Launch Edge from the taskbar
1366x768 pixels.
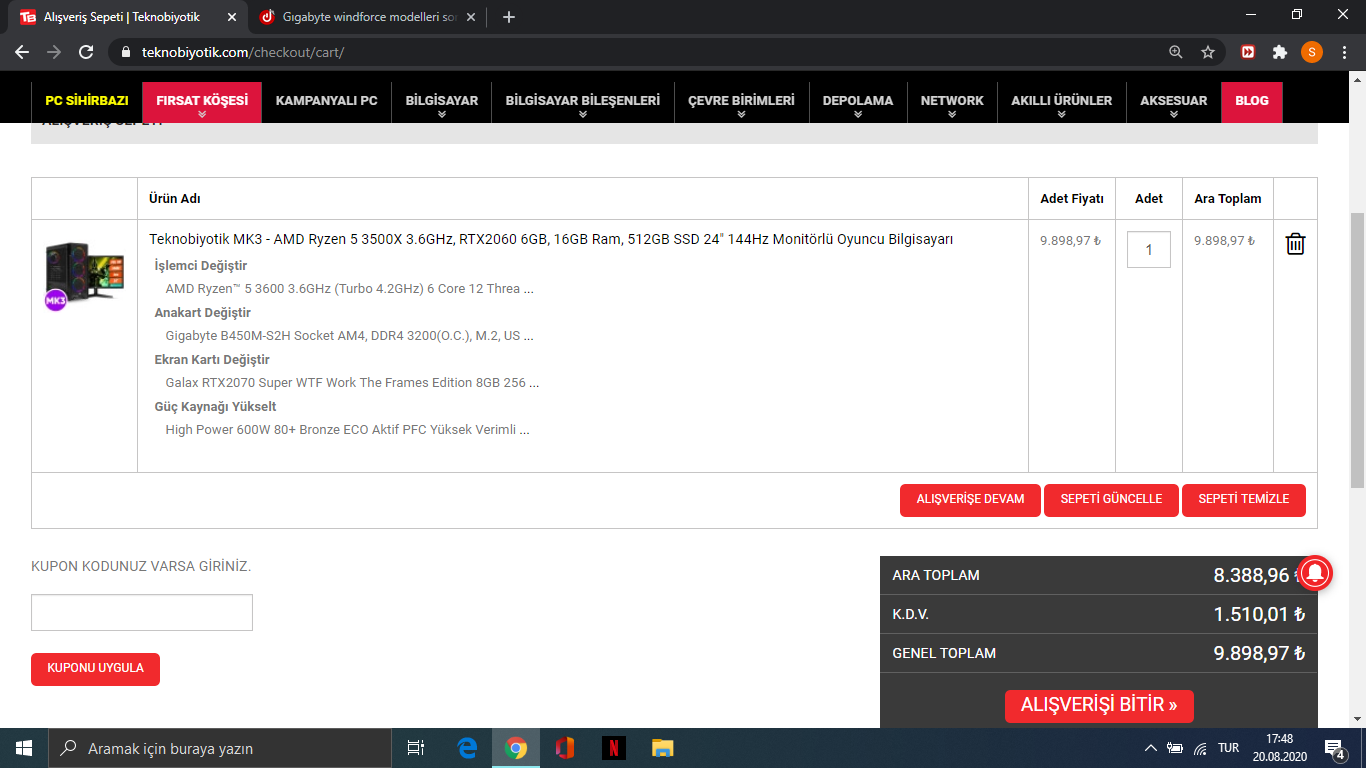tap(467, 748)
